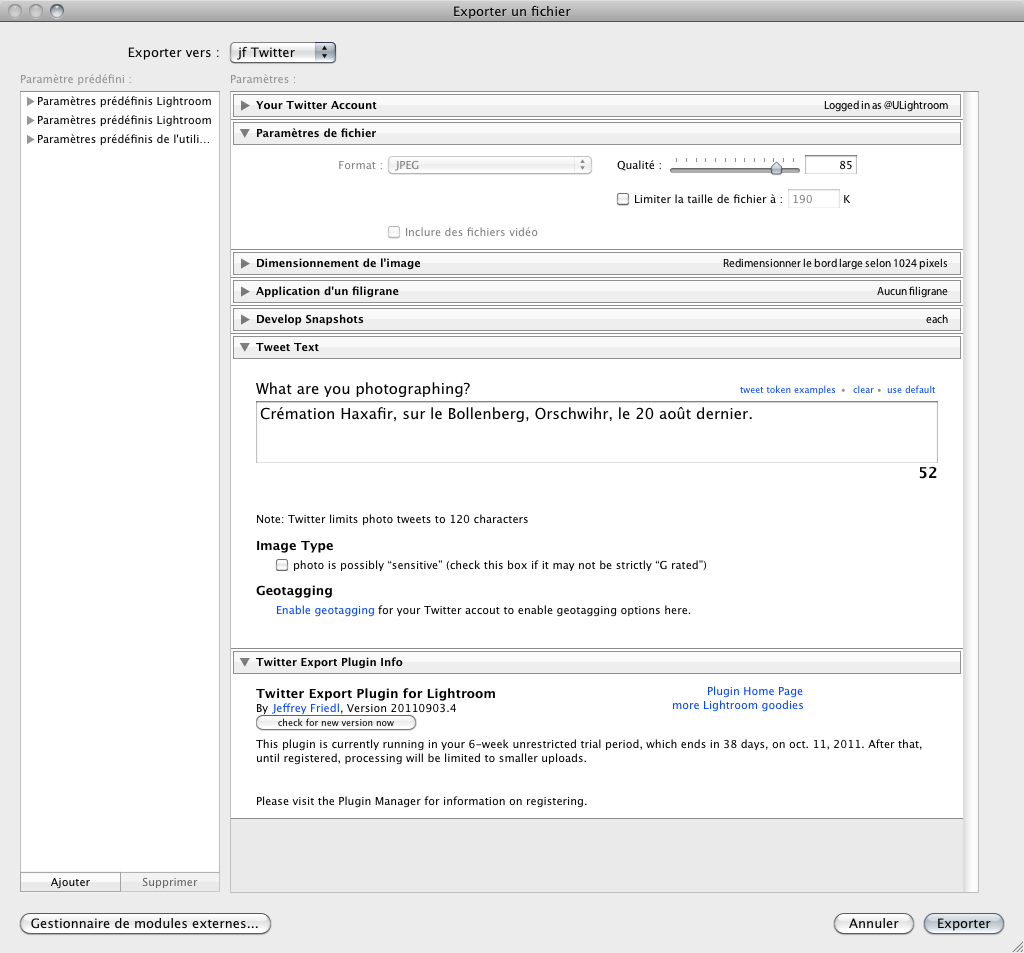The width and height of the screenshot is (1024, 953).
Task: Click the tweet character counter '52'
Action: coord(928,473)
